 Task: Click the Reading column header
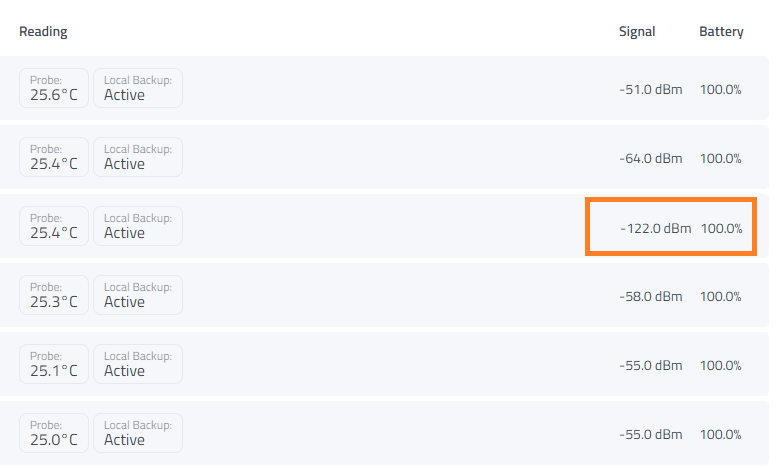click(43, 32)
